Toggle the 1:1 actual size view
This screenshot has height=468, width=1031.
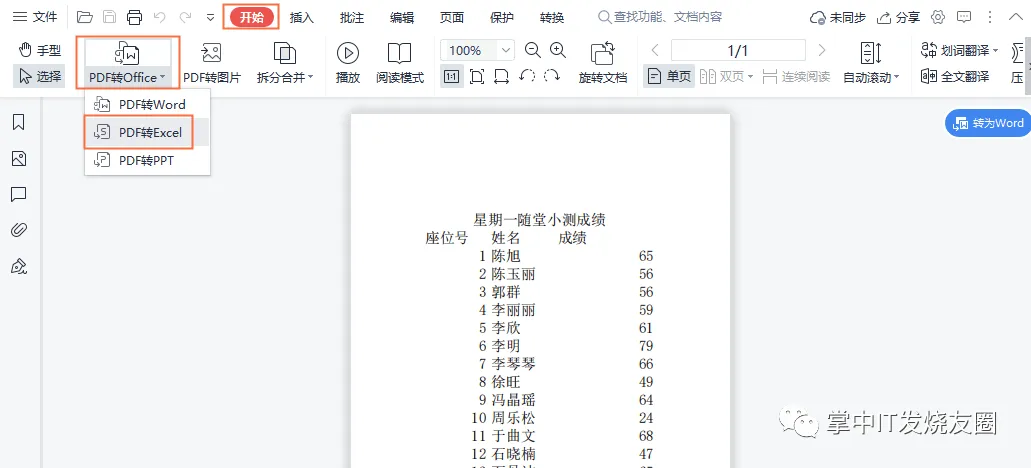click(451, 77)
